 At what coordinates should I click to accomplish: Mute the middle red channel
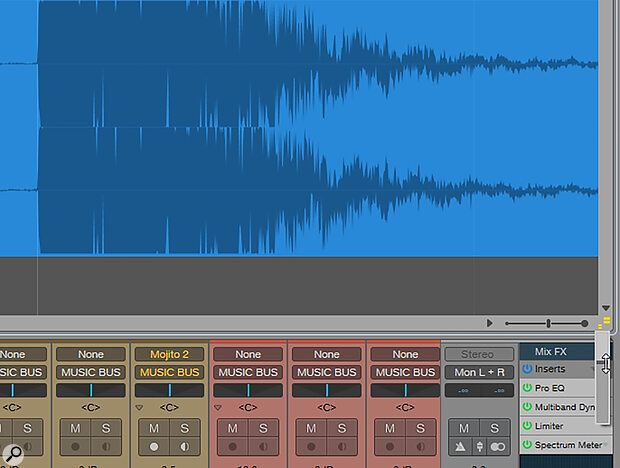[311, 428]
